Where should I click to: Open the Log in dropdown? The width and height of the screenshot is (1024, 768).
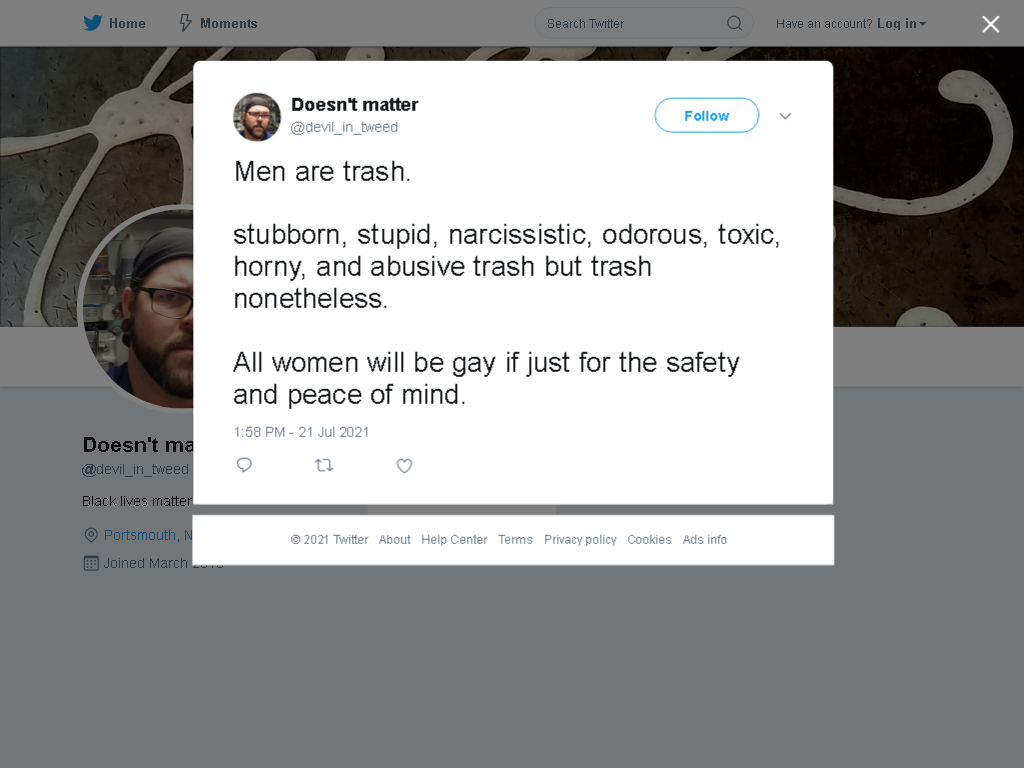(901, 24)
